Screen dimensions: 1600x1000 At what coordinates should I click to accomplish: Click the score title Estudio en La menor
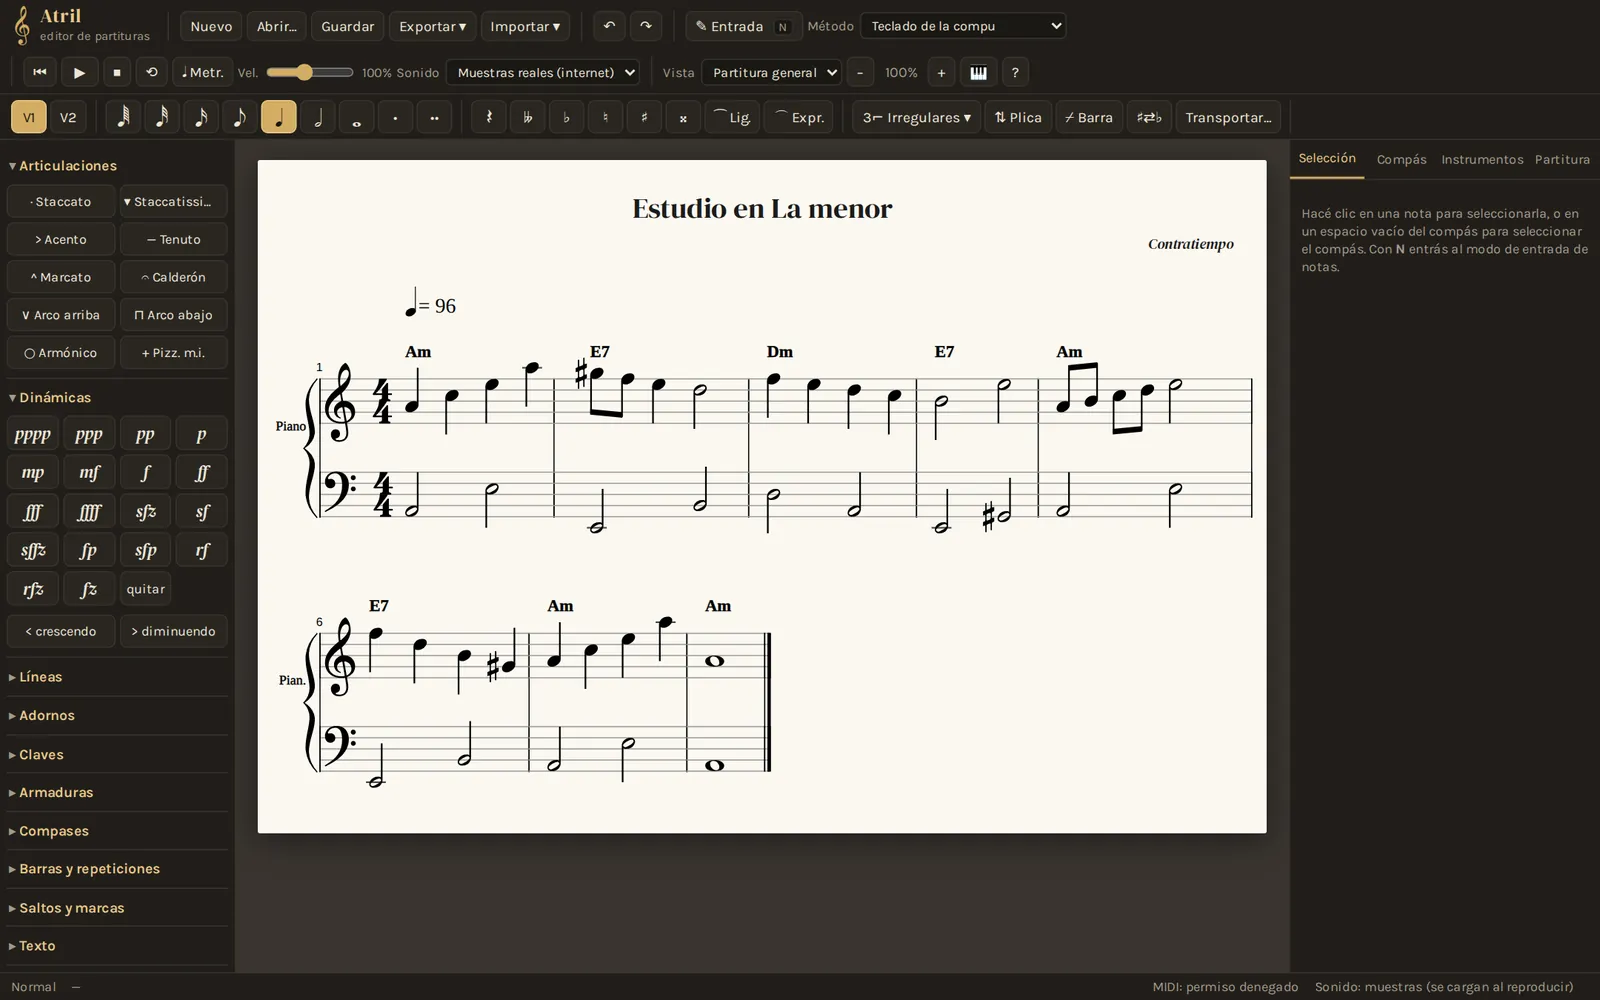[762, 208]
